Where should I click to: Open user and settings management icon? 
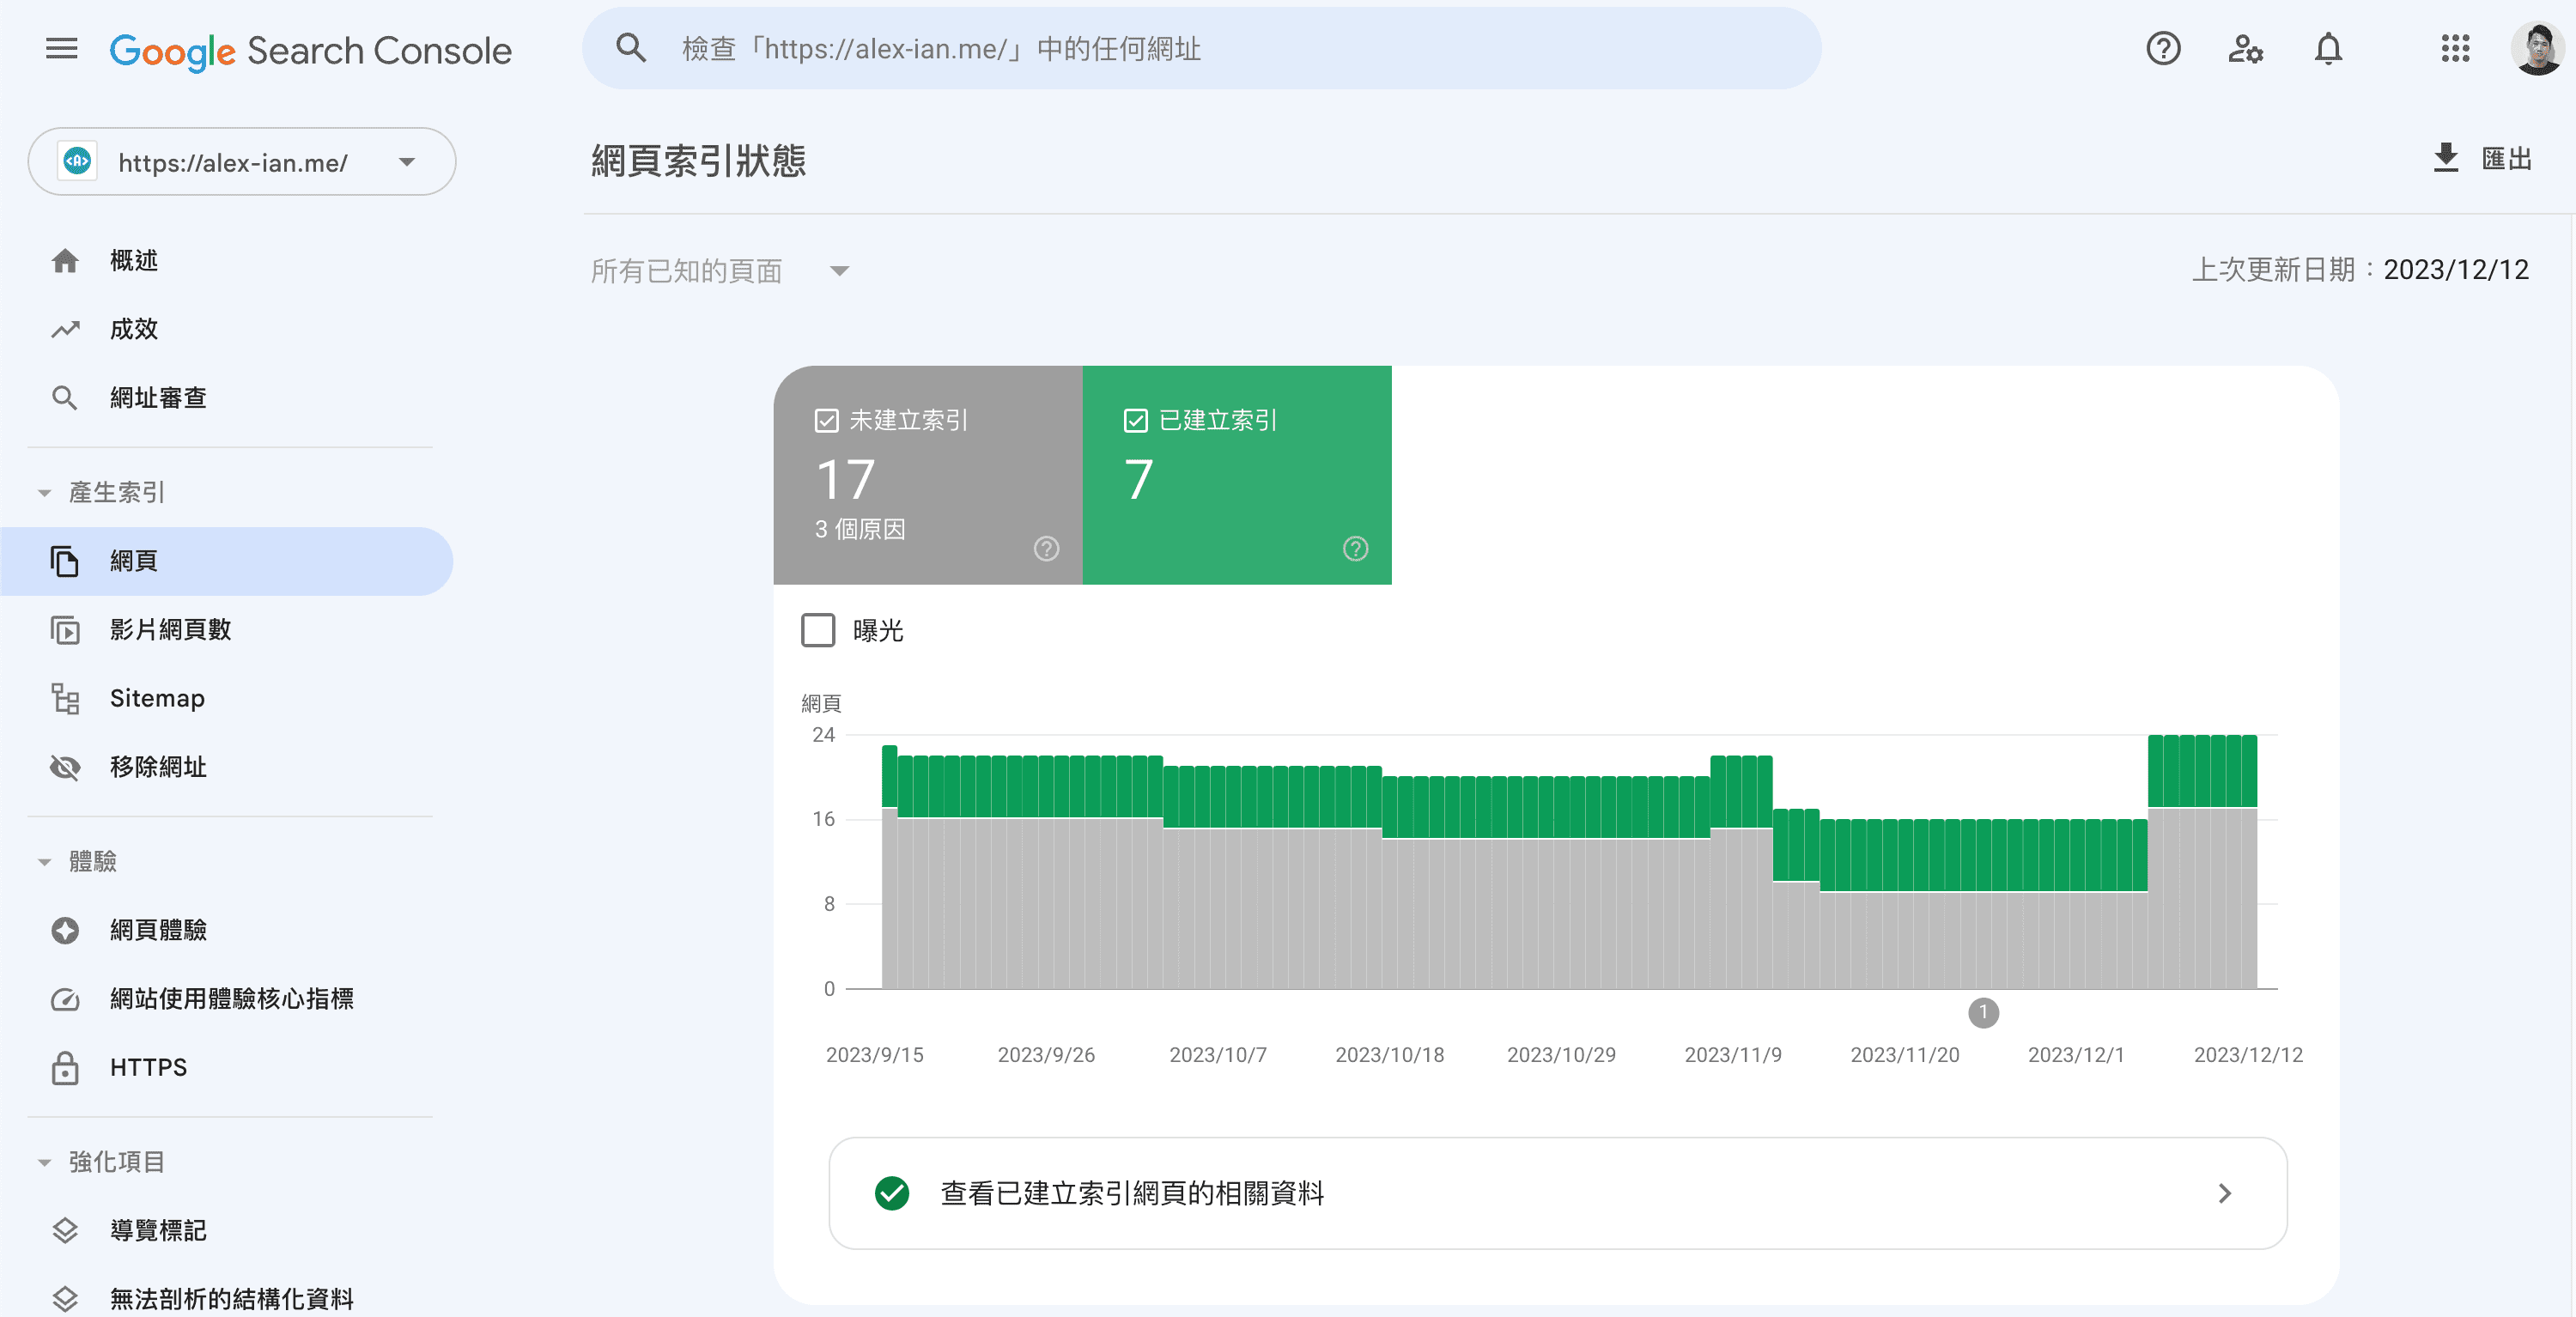pos(2245,48)
